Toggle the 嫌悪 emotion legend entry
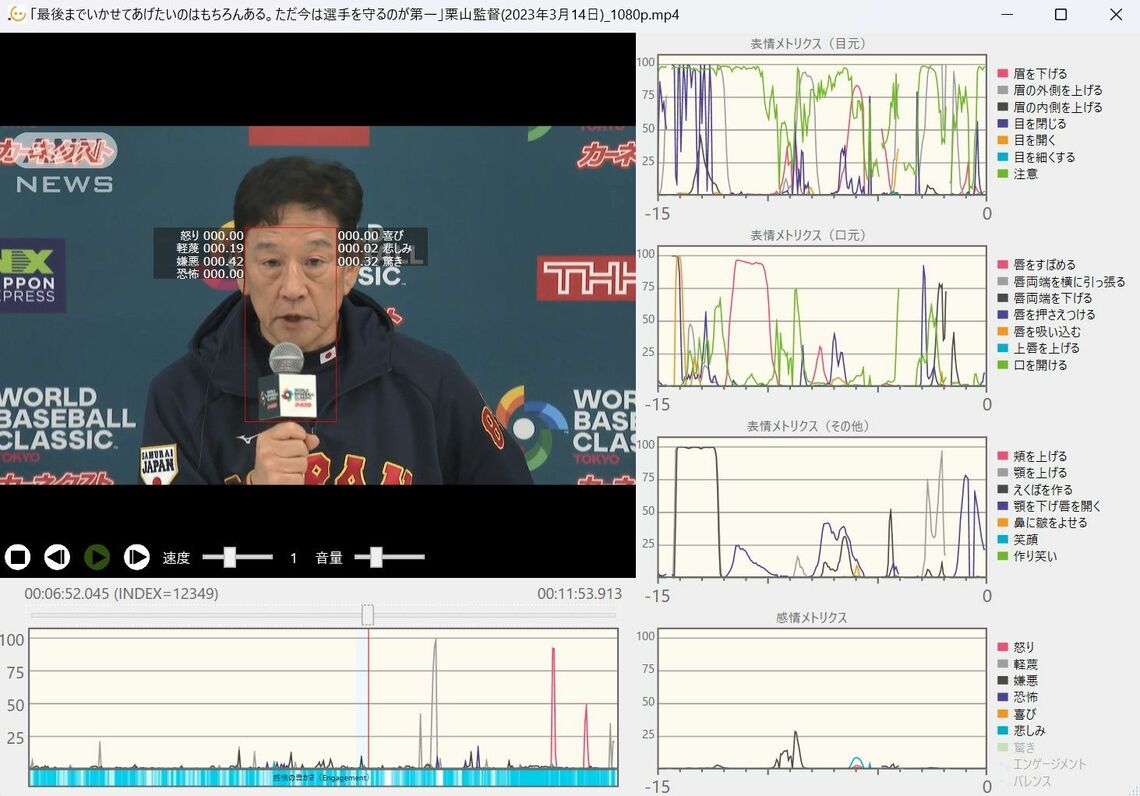Image resolution: width=1140 pixels, height=796 pixels. coord(1017,680)
